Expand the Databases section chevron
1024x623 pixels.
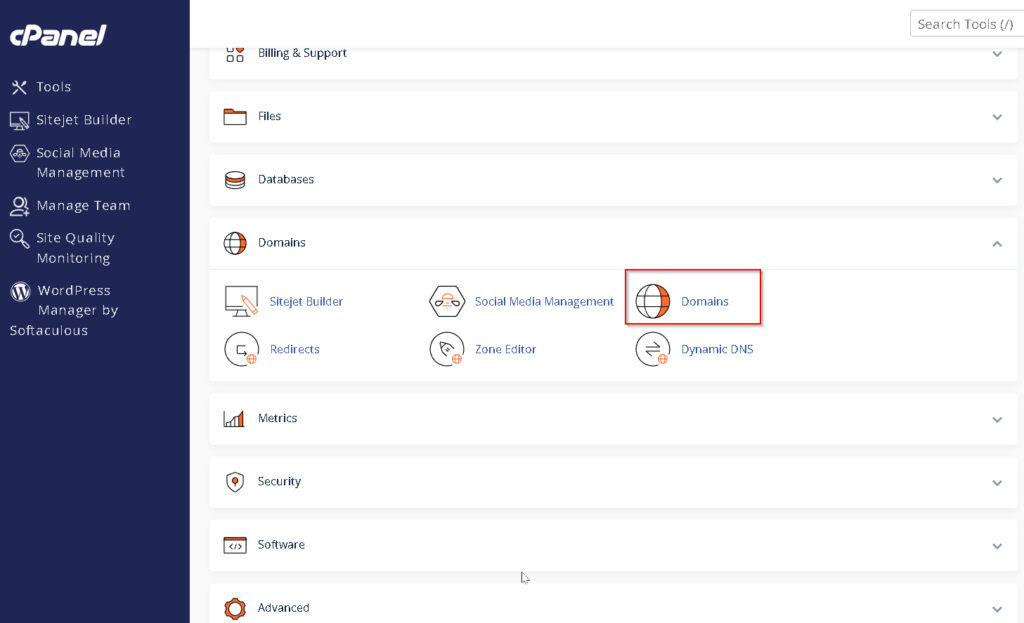[997, 180]
